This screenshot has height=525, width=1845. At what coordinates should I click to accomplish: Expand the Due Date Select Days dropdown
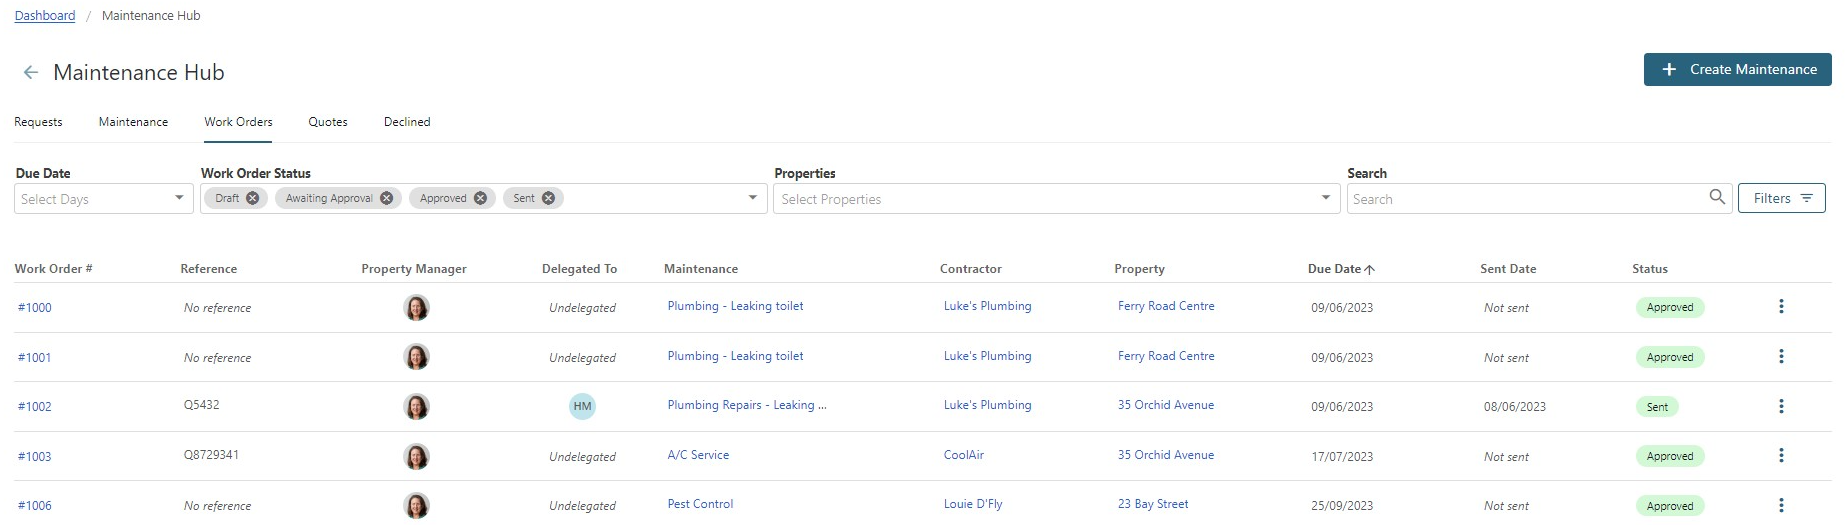pyautogui.click(x=103, y=198)
